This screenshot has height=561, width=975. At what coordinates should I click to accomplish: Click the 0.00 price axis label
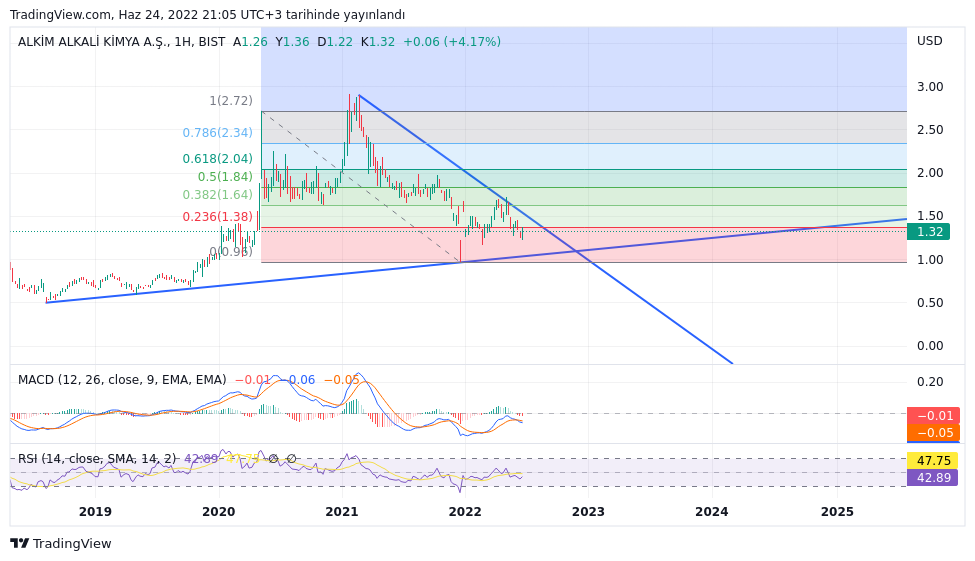pos(930,346)
